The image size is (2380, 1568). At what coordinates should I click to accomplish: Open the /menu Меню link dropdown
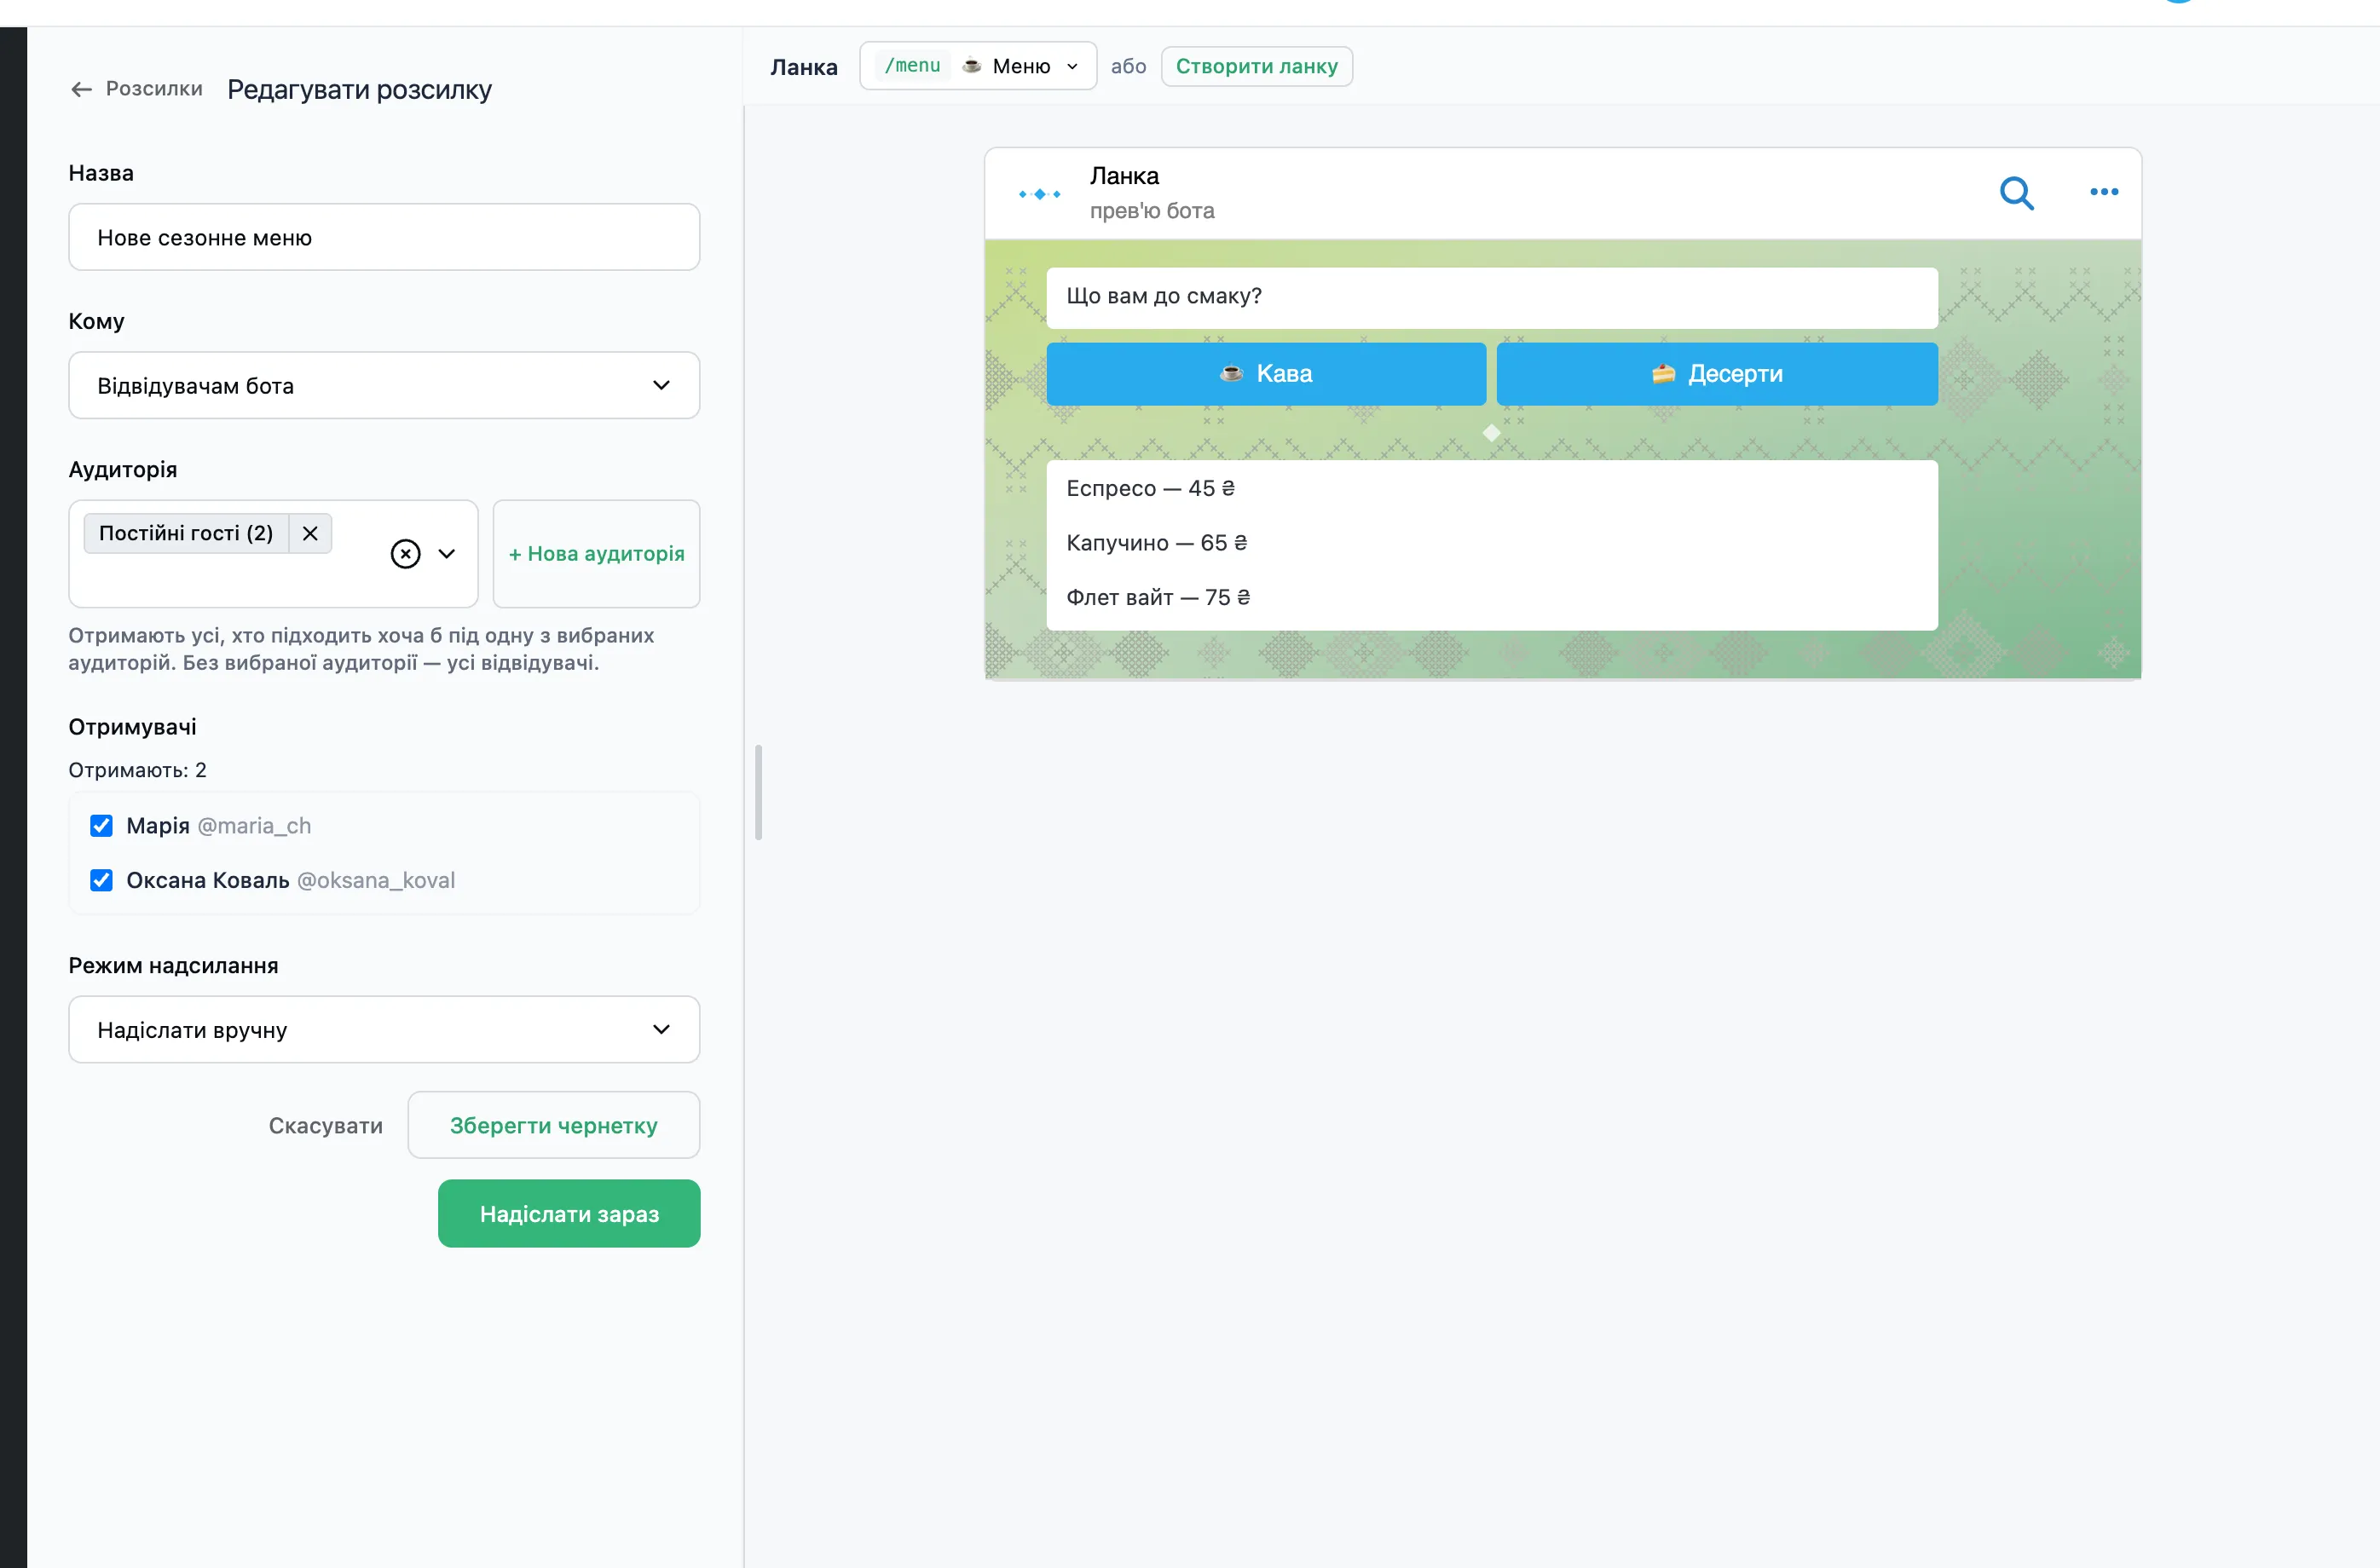[x=978, y=66]
